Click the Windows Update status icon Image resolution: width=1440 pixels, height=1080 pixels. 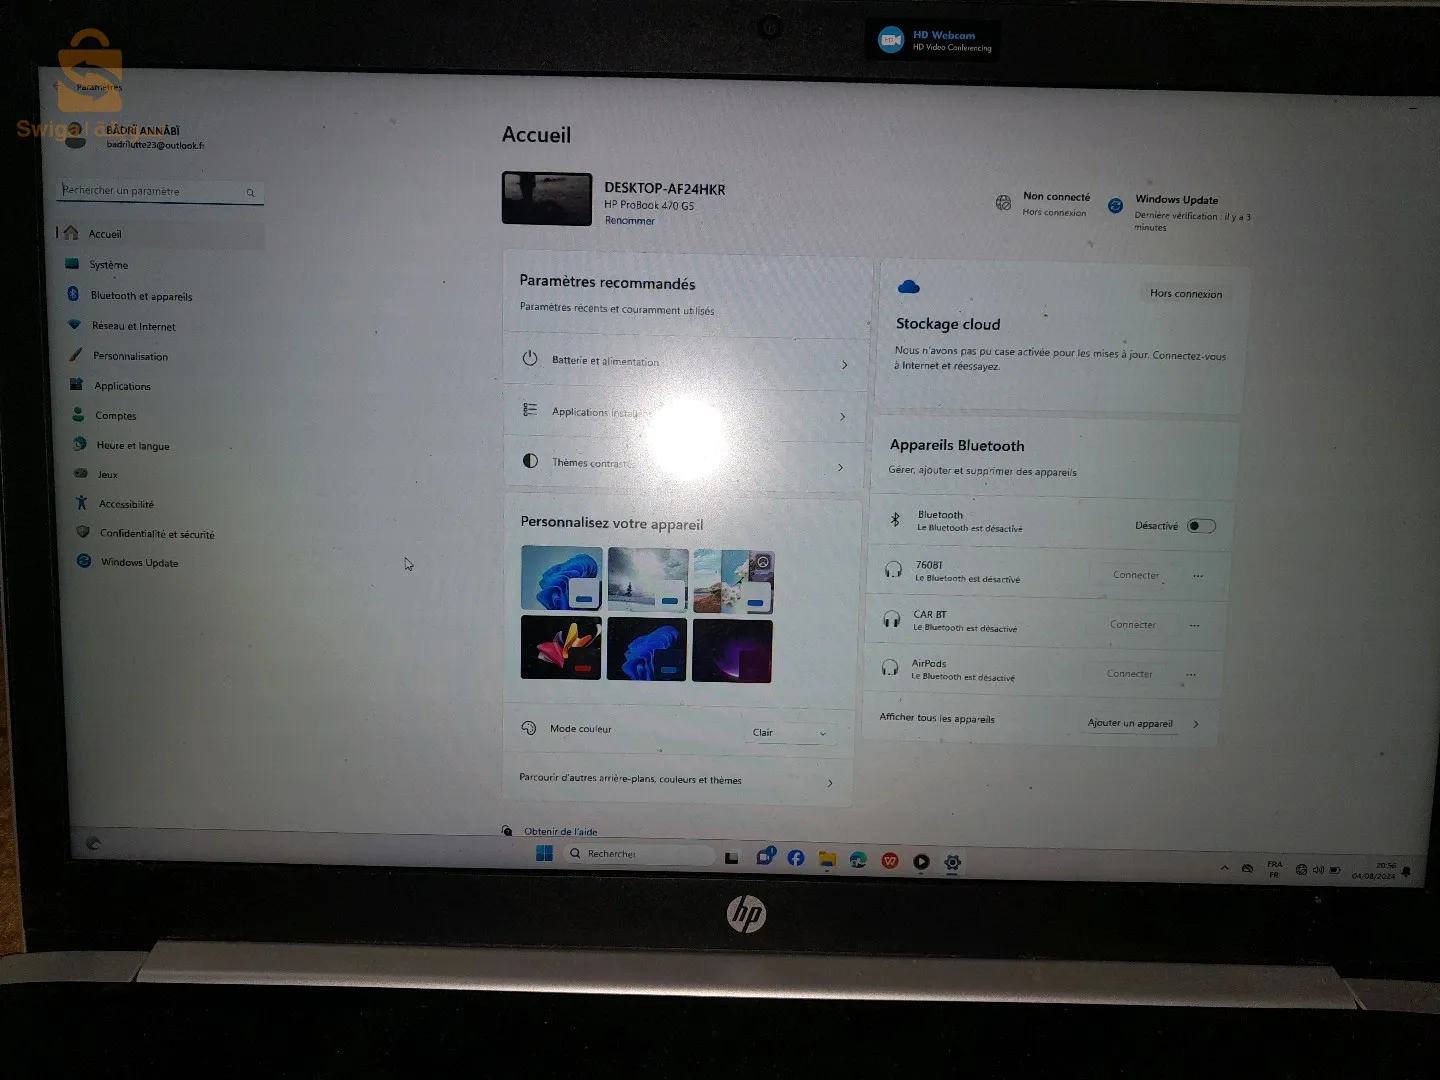click(1115, 206)
